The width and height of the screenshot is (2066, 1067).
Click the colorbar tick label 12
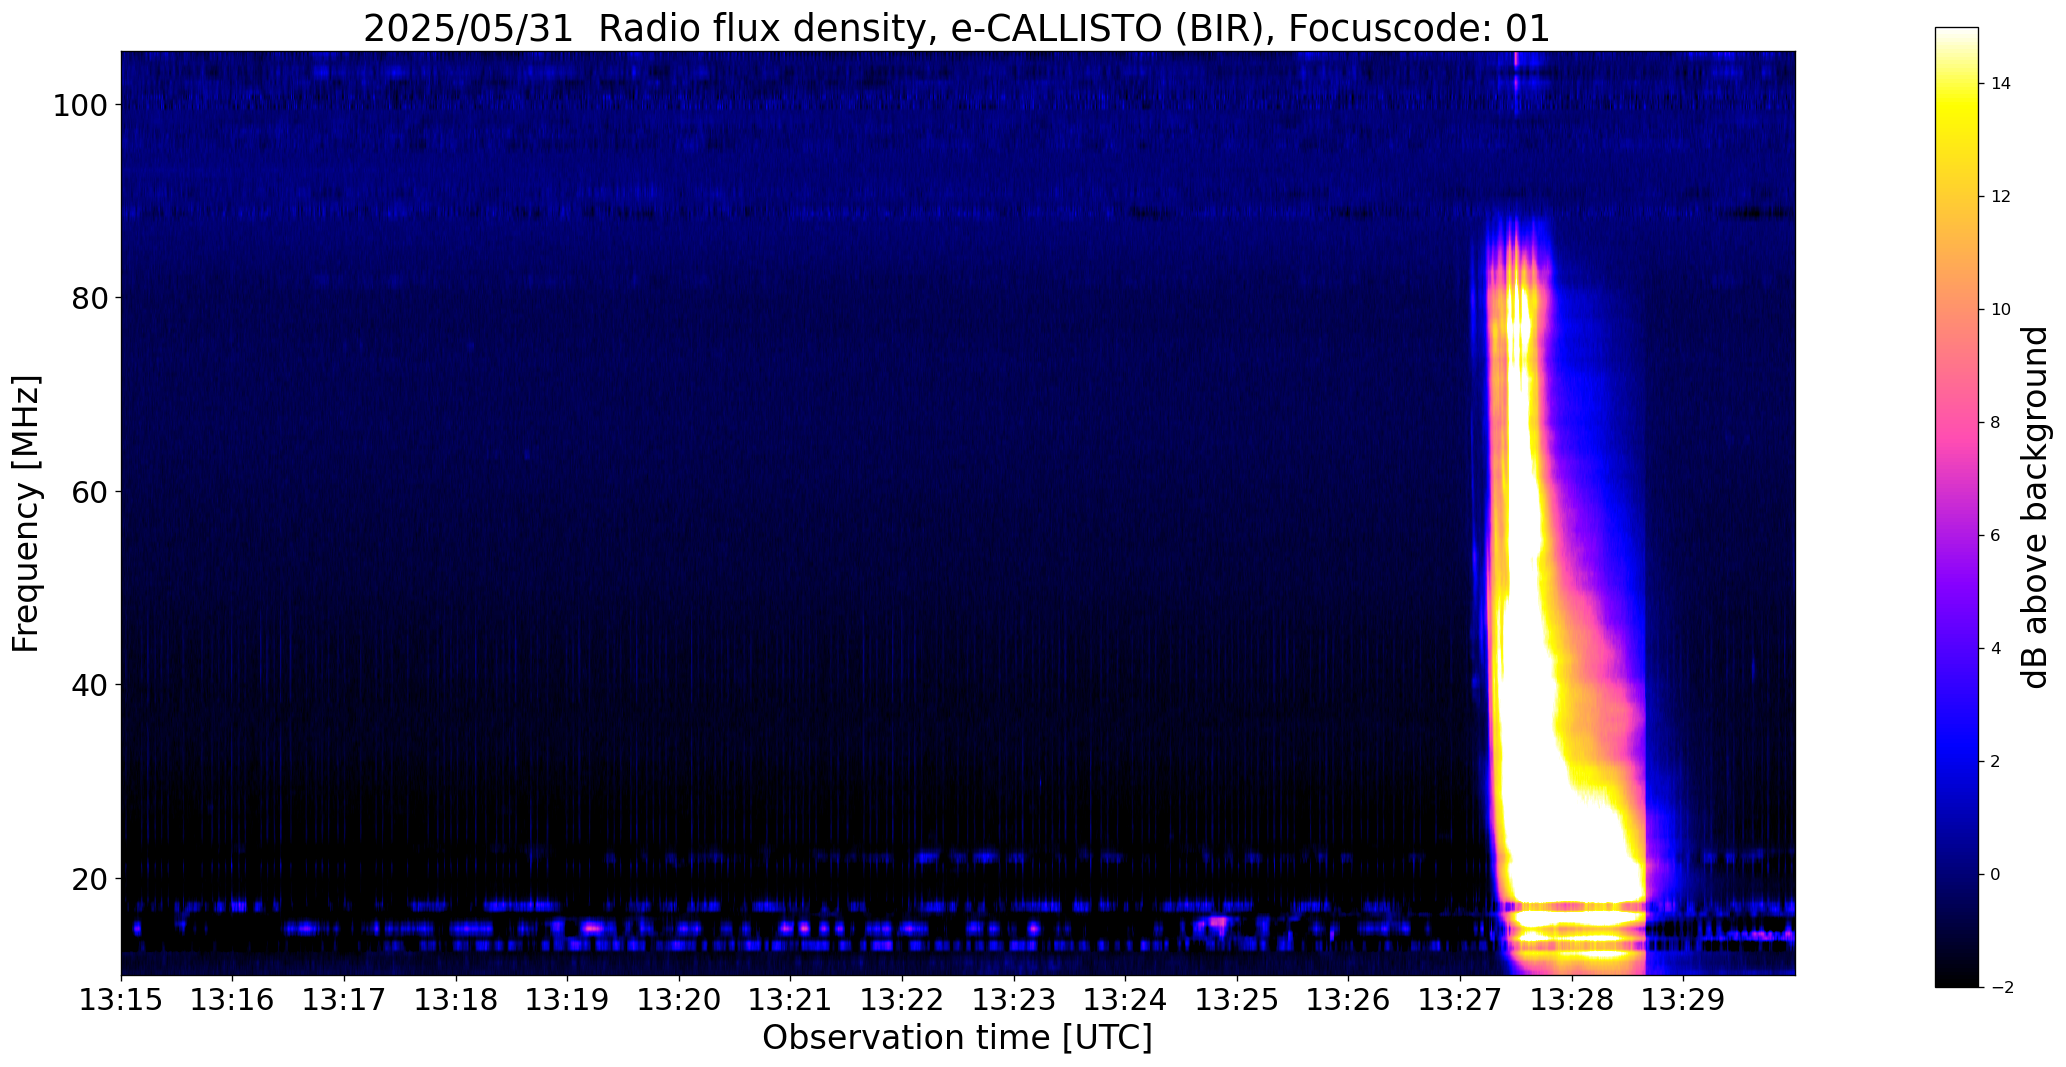[2000, 197]
